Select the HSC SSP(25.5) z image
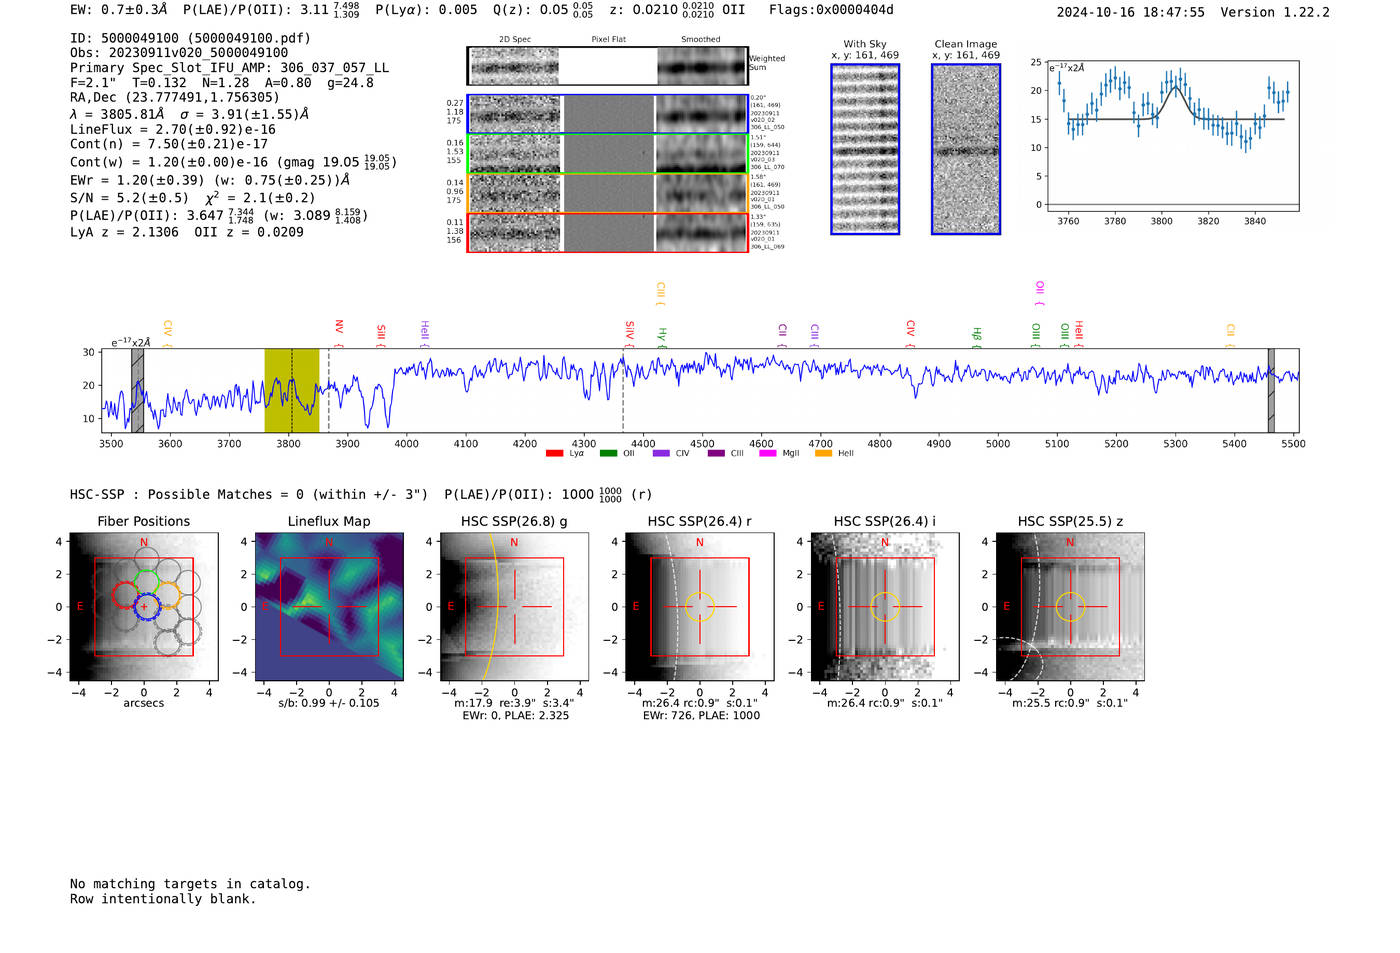This screenshot has height=953, width=1400. tap(1070, 607)
